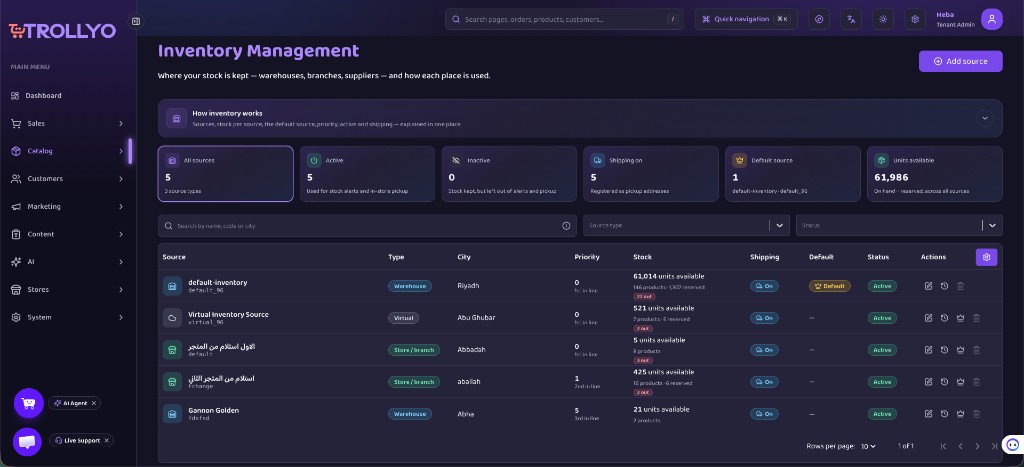Delete the Gannon Golden source
Screen dimensions: 1024x467
click(976, 413)
